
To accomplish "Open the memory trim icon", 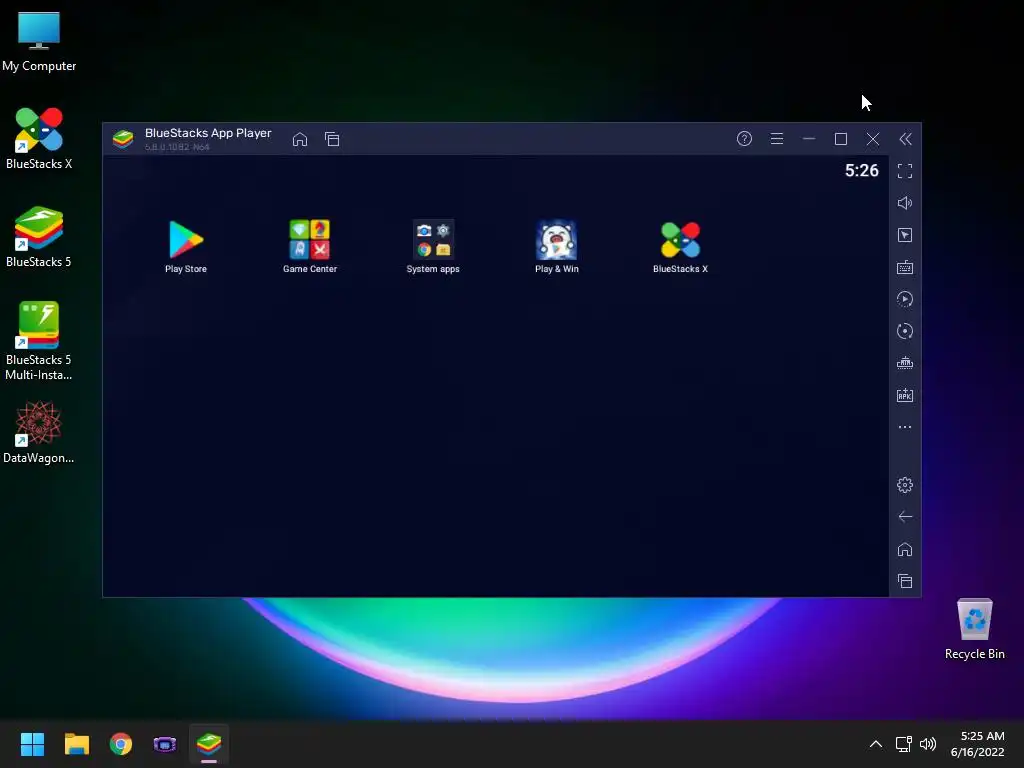I will pyautogui.click(x=904, y=363).
